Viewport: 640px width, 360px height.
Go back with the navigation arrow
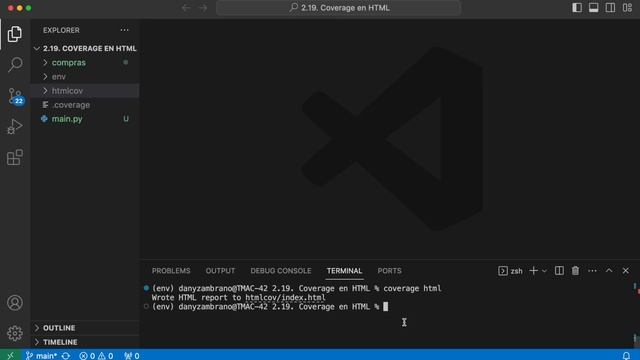[x=186, y=8]
